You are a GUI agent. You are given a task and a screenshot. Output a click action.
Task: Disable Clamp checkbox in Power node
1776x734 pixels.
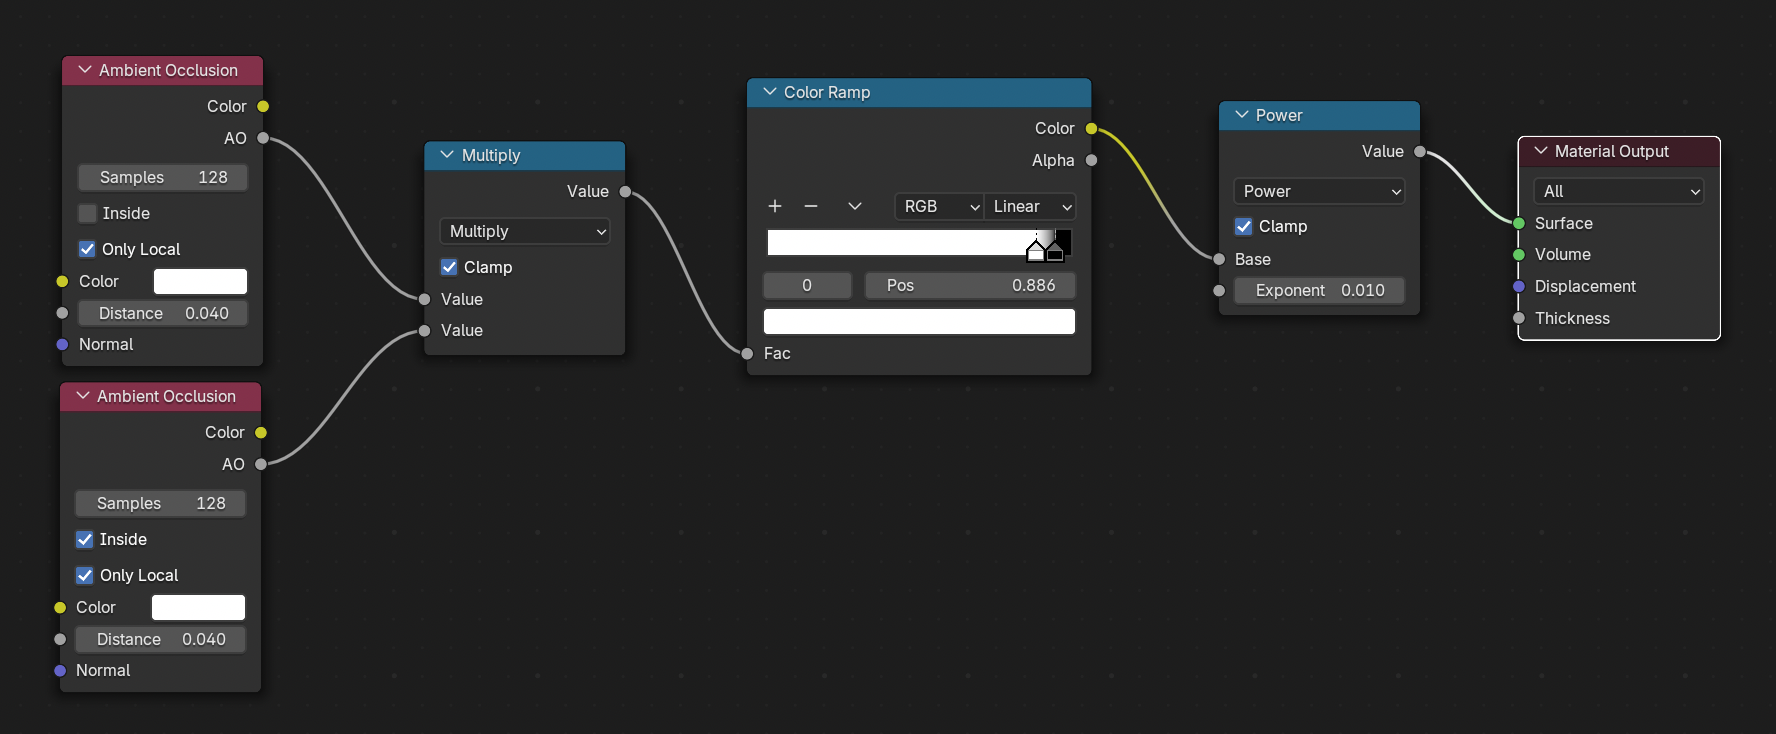click(x=1243, y=226)
